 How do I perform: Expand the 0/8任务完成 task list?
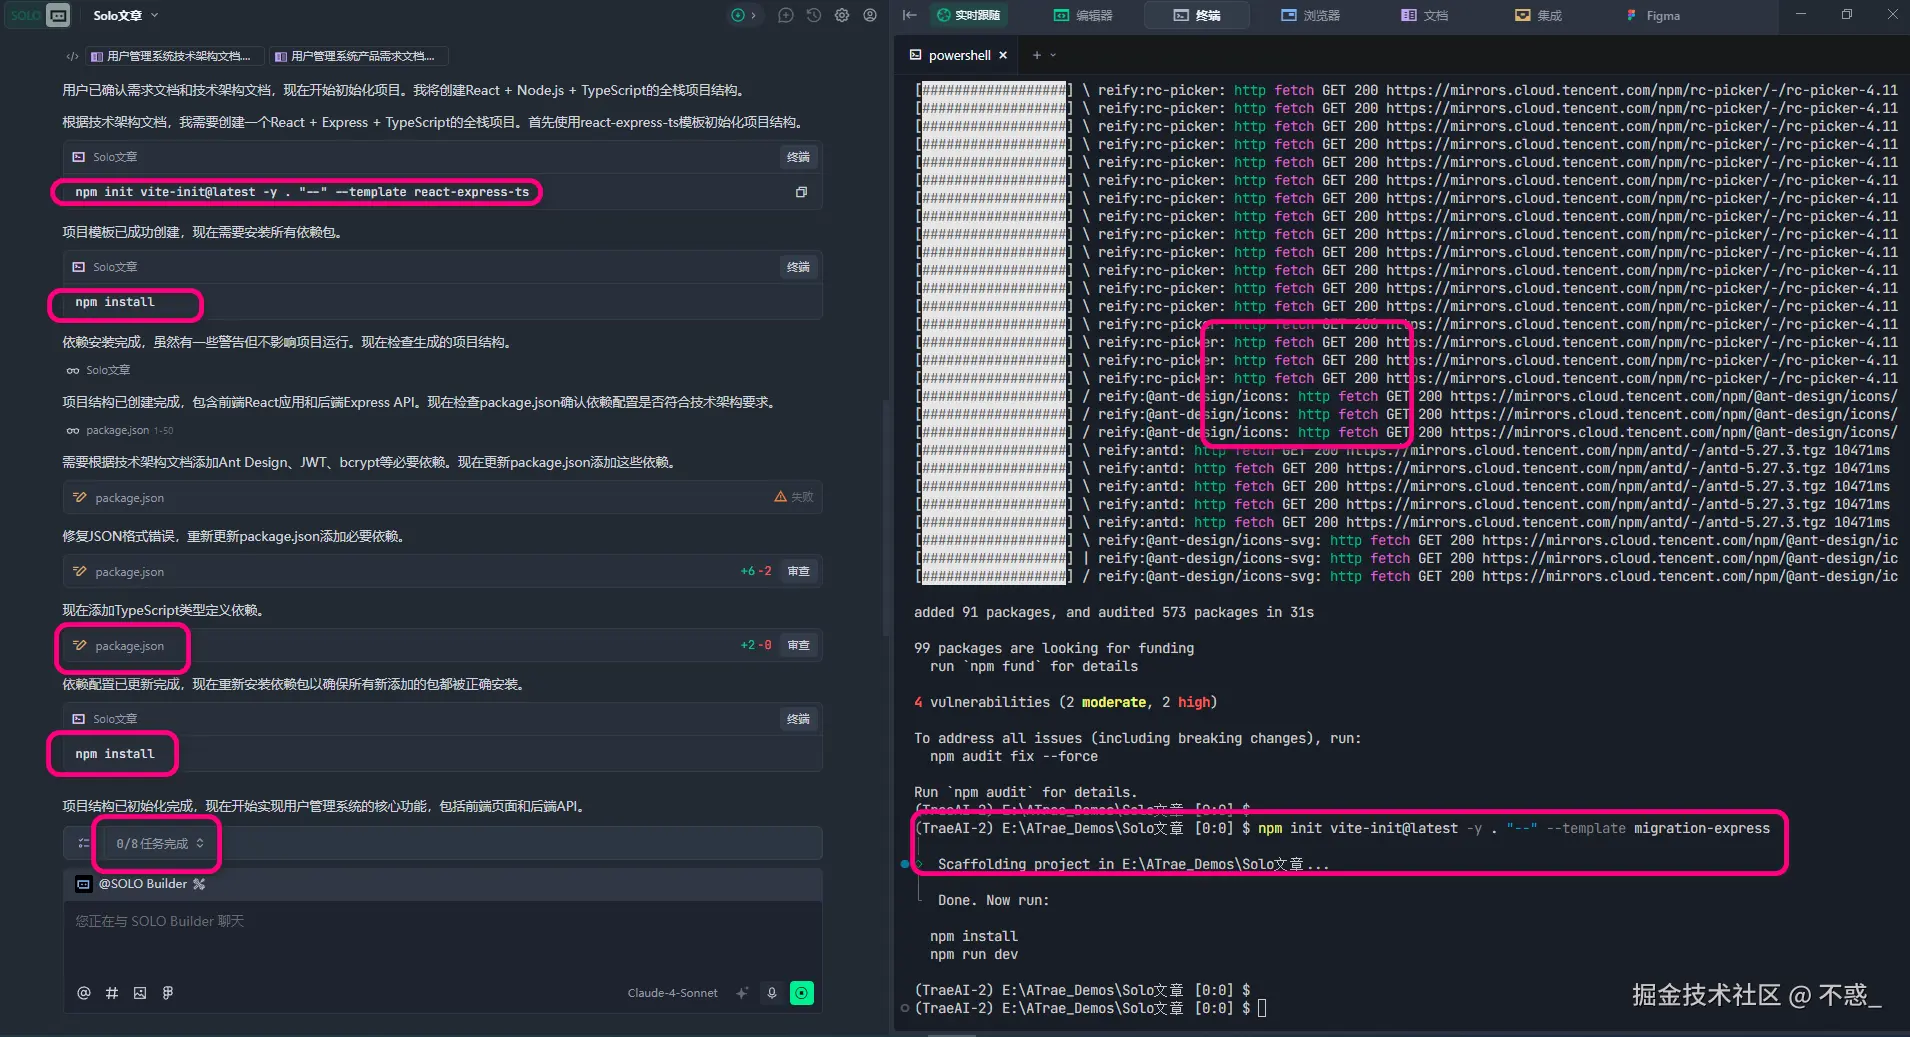coord(160,843)
